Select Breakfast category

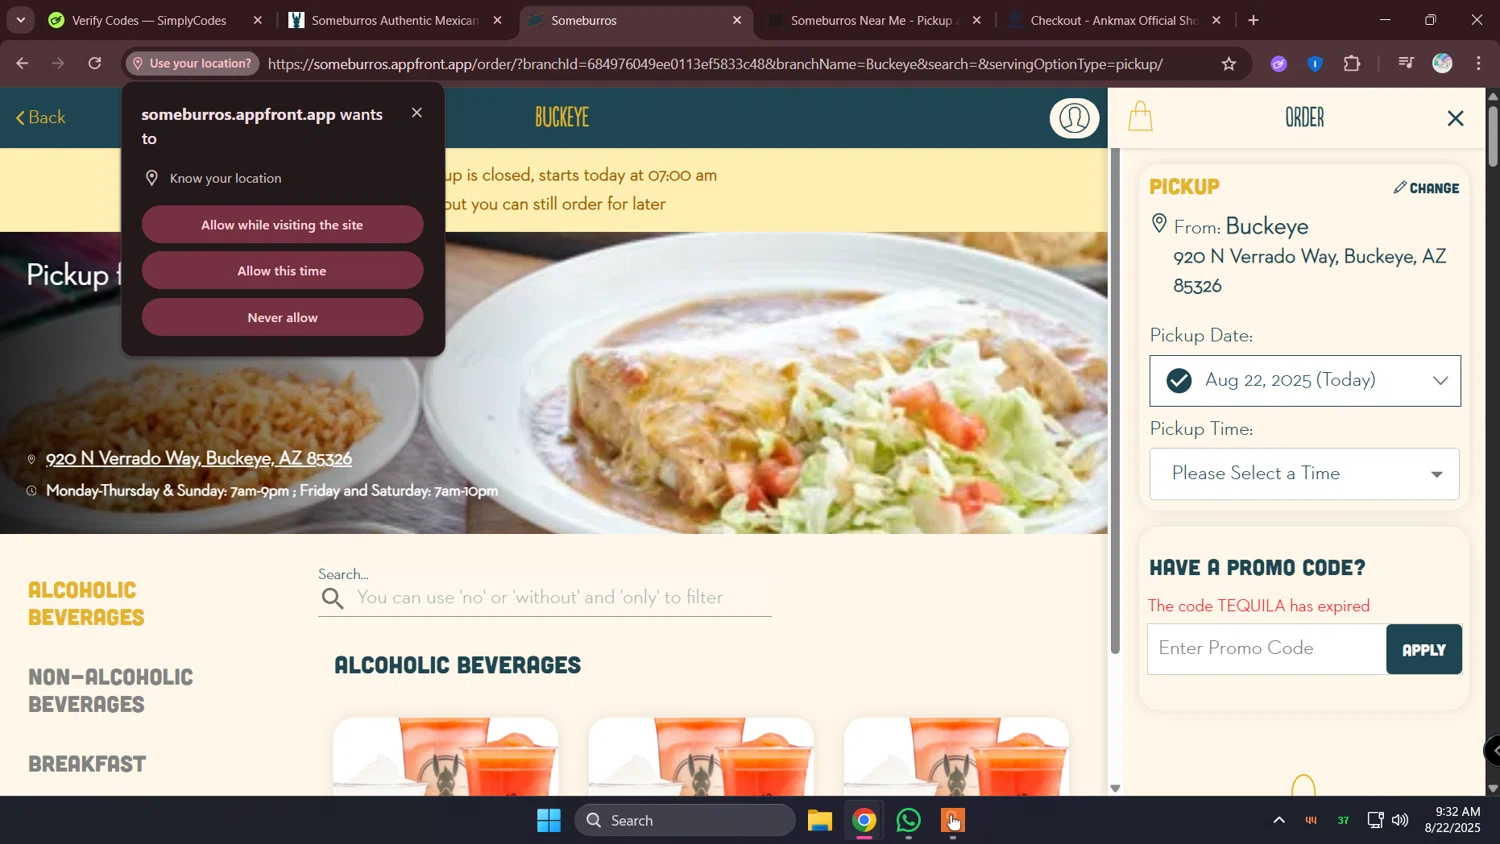[87, 764]
